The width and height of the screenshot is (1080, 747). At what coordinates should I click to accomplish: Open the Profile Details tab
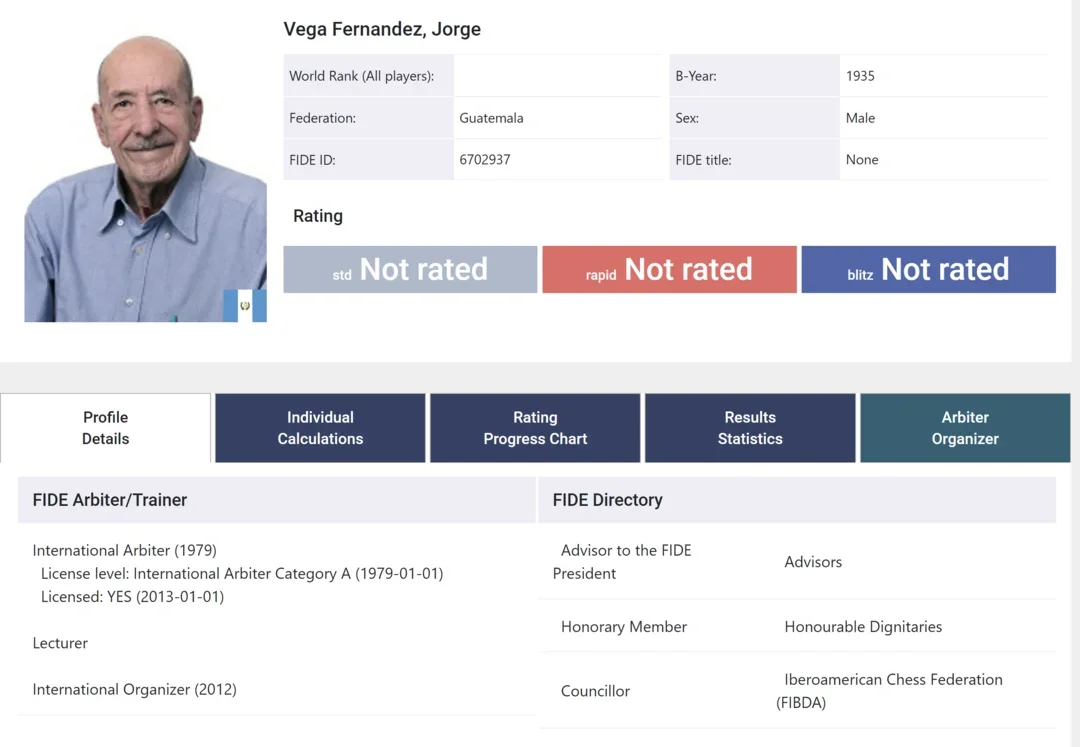tap(106, 428)
